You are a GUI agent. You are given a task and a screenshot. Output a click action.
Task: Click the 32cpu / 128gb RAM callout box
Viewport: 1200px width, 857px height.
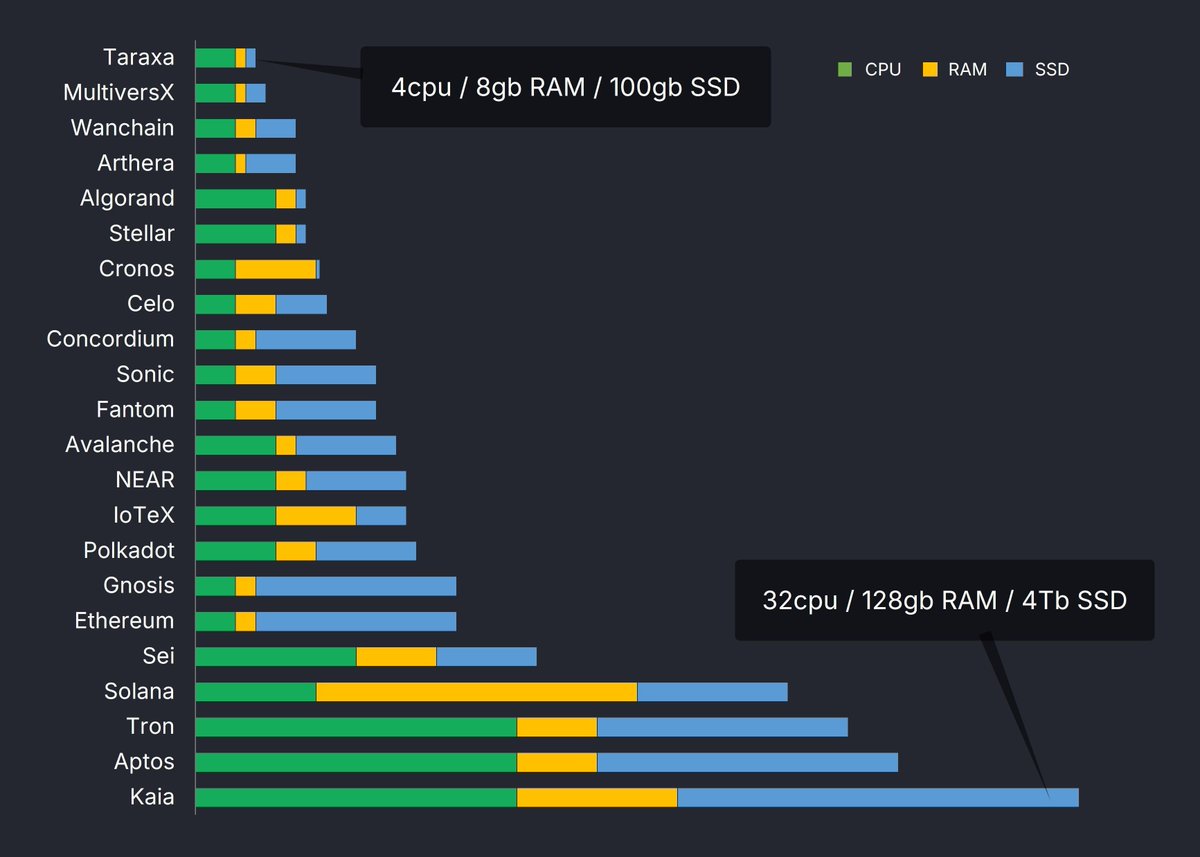(944, 600)
